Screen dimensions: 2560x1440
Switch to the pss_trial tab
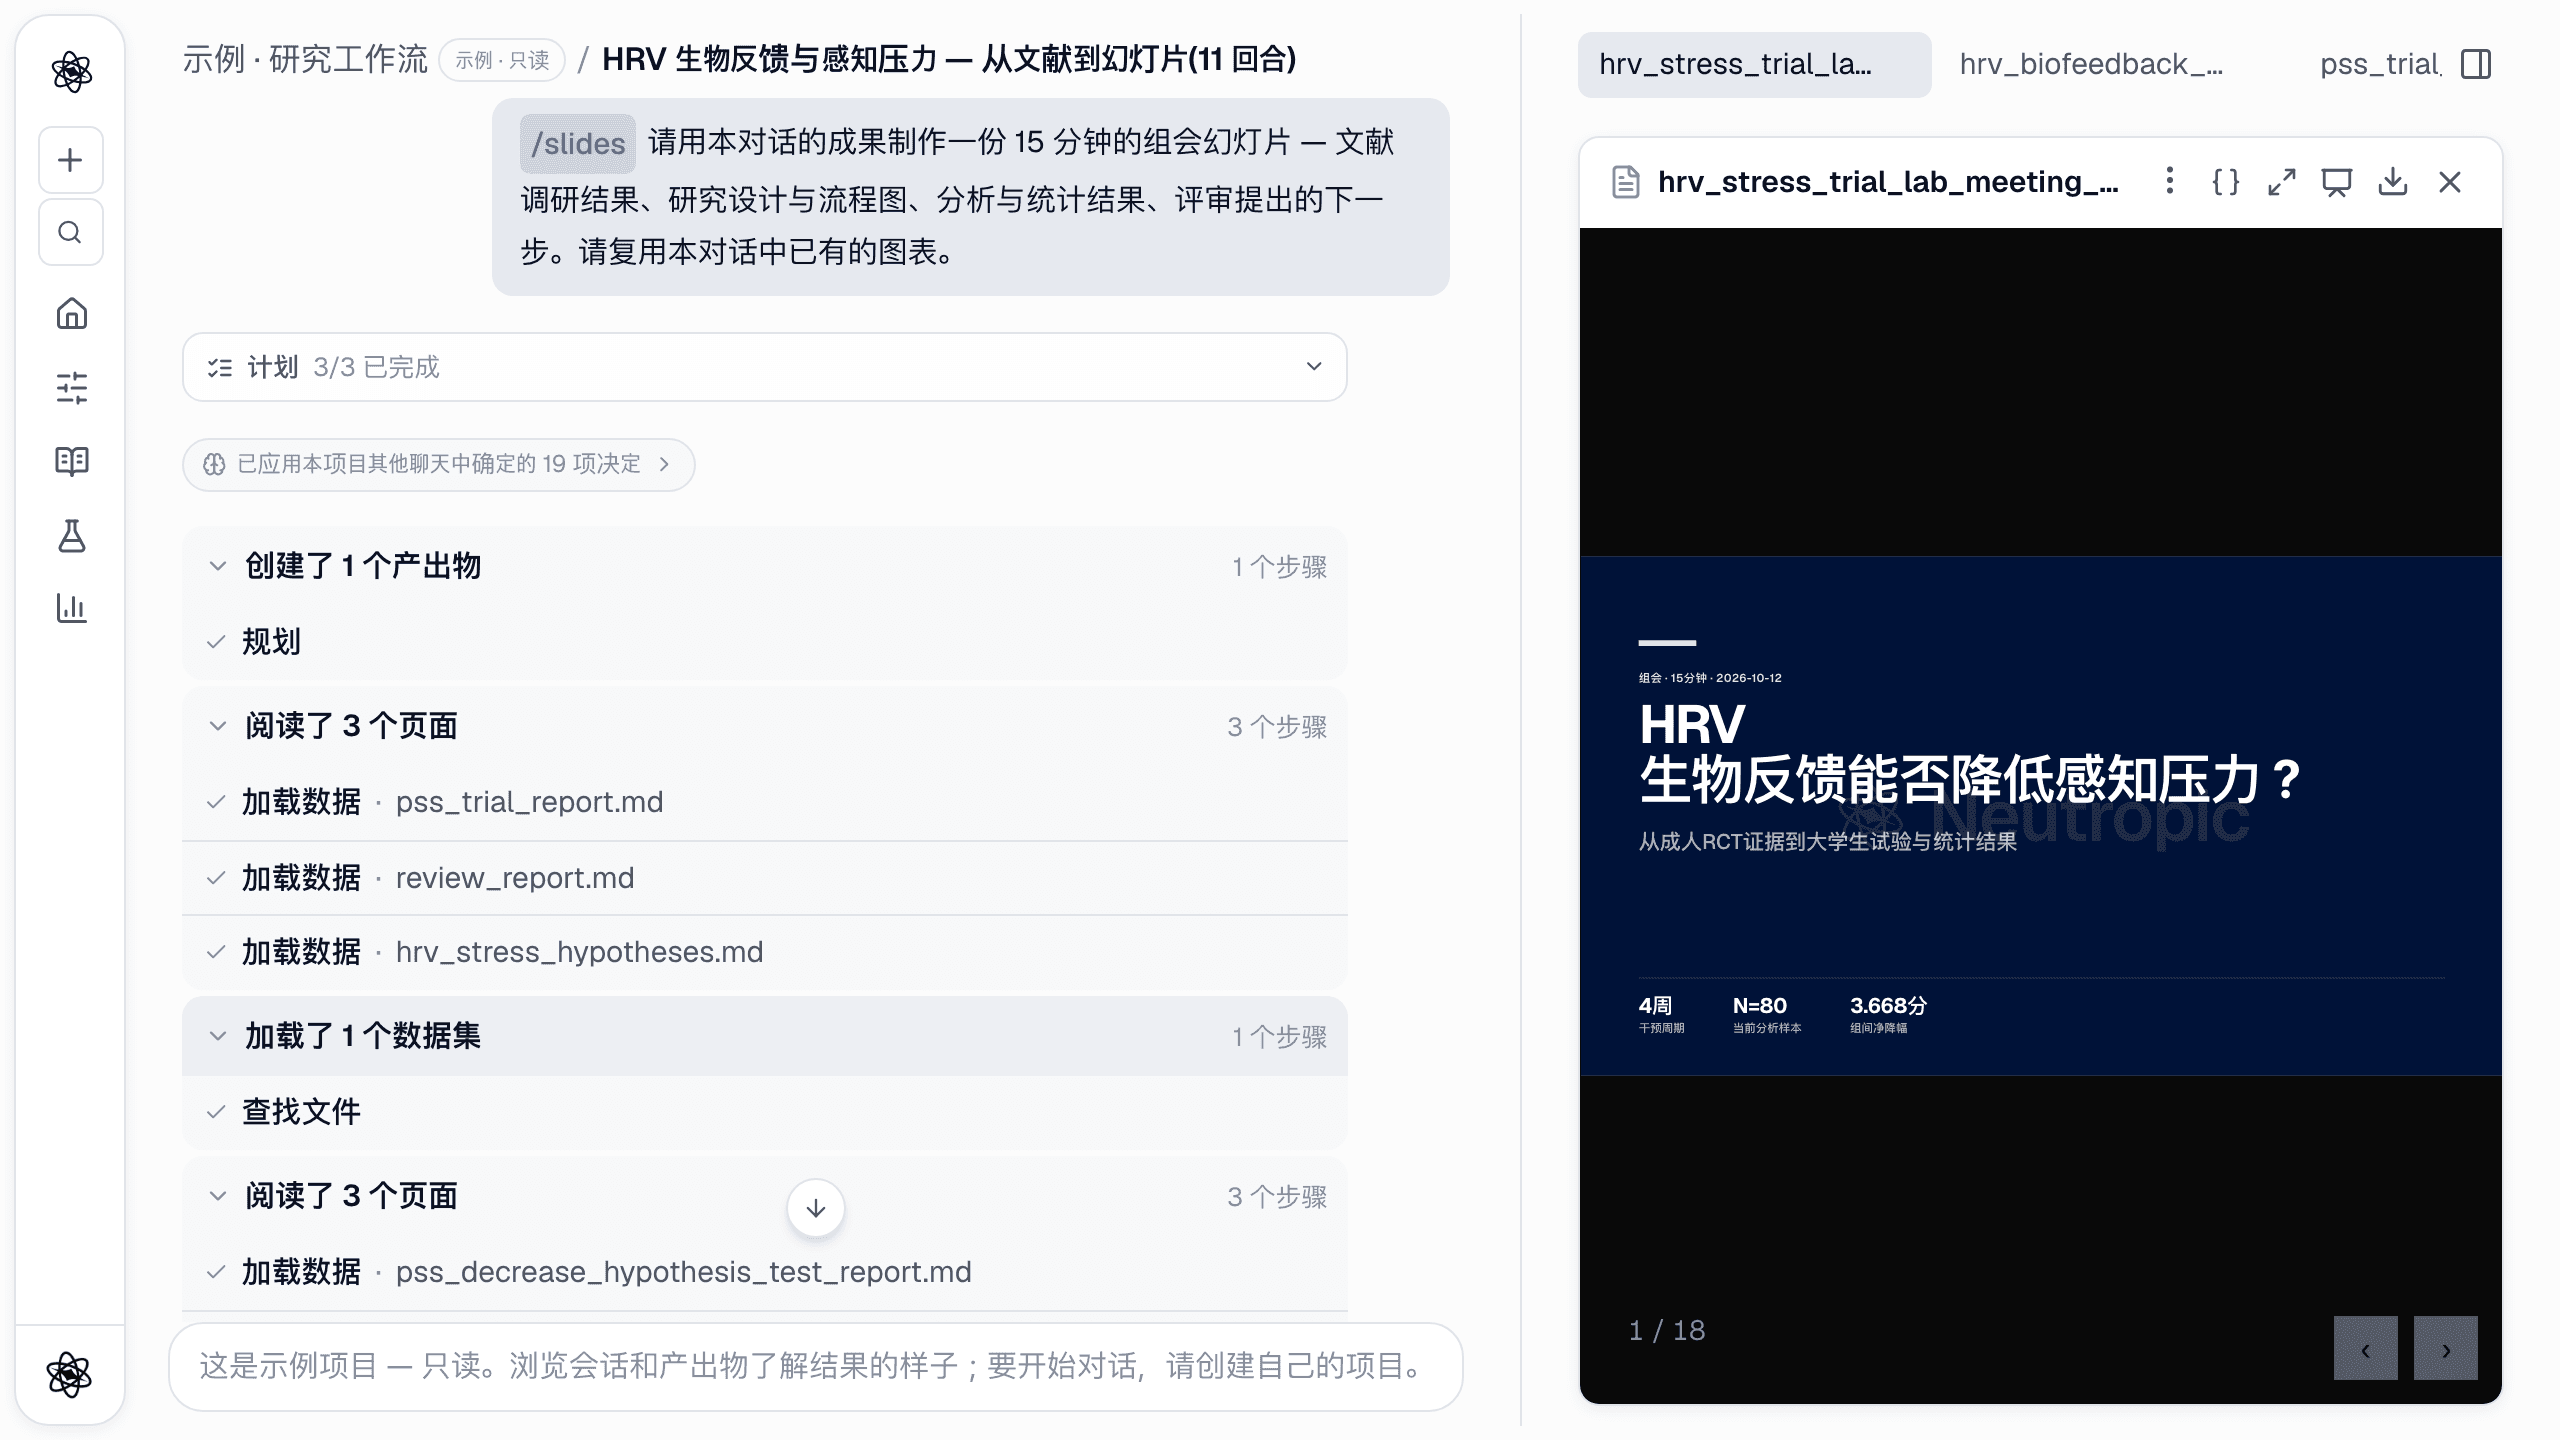(x=2380, y=64)
